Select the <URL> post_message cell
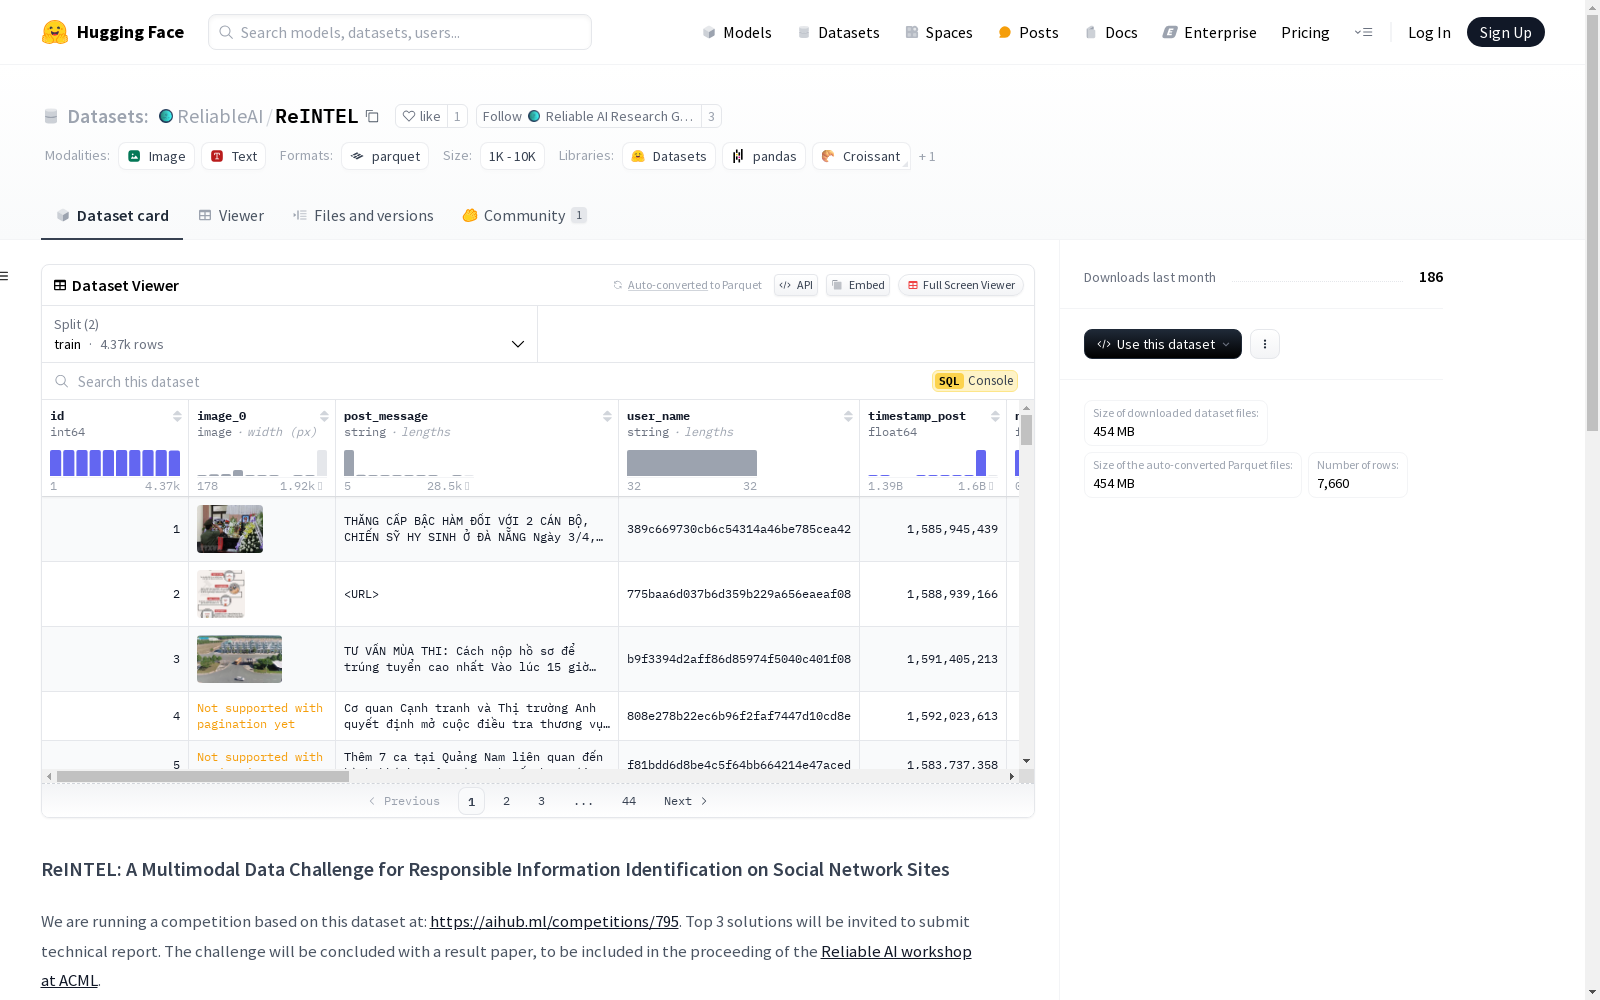 pyautogui.click(x=477, y=594)
